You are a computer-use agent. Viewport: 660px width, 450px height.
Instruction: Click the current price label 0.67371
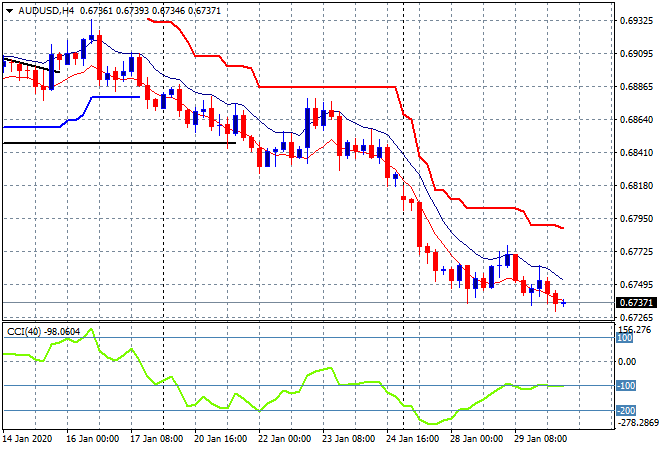click(x=636, y=303)
